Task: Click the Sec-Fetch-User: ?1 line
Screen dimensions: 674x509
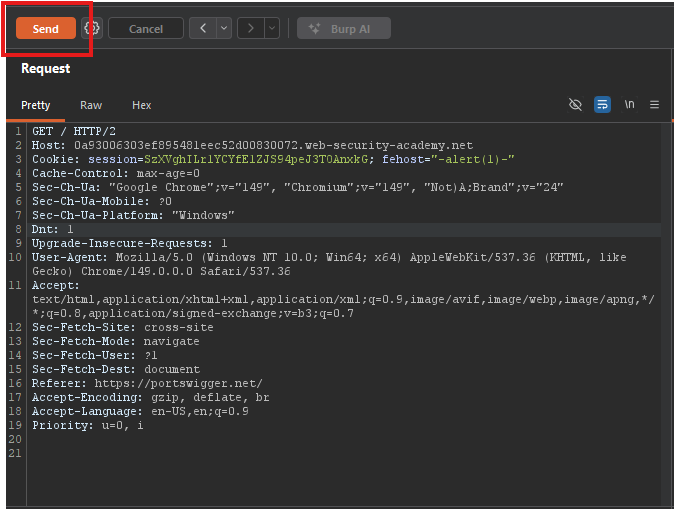Action: pyautogui.click(x=95, y=355)
